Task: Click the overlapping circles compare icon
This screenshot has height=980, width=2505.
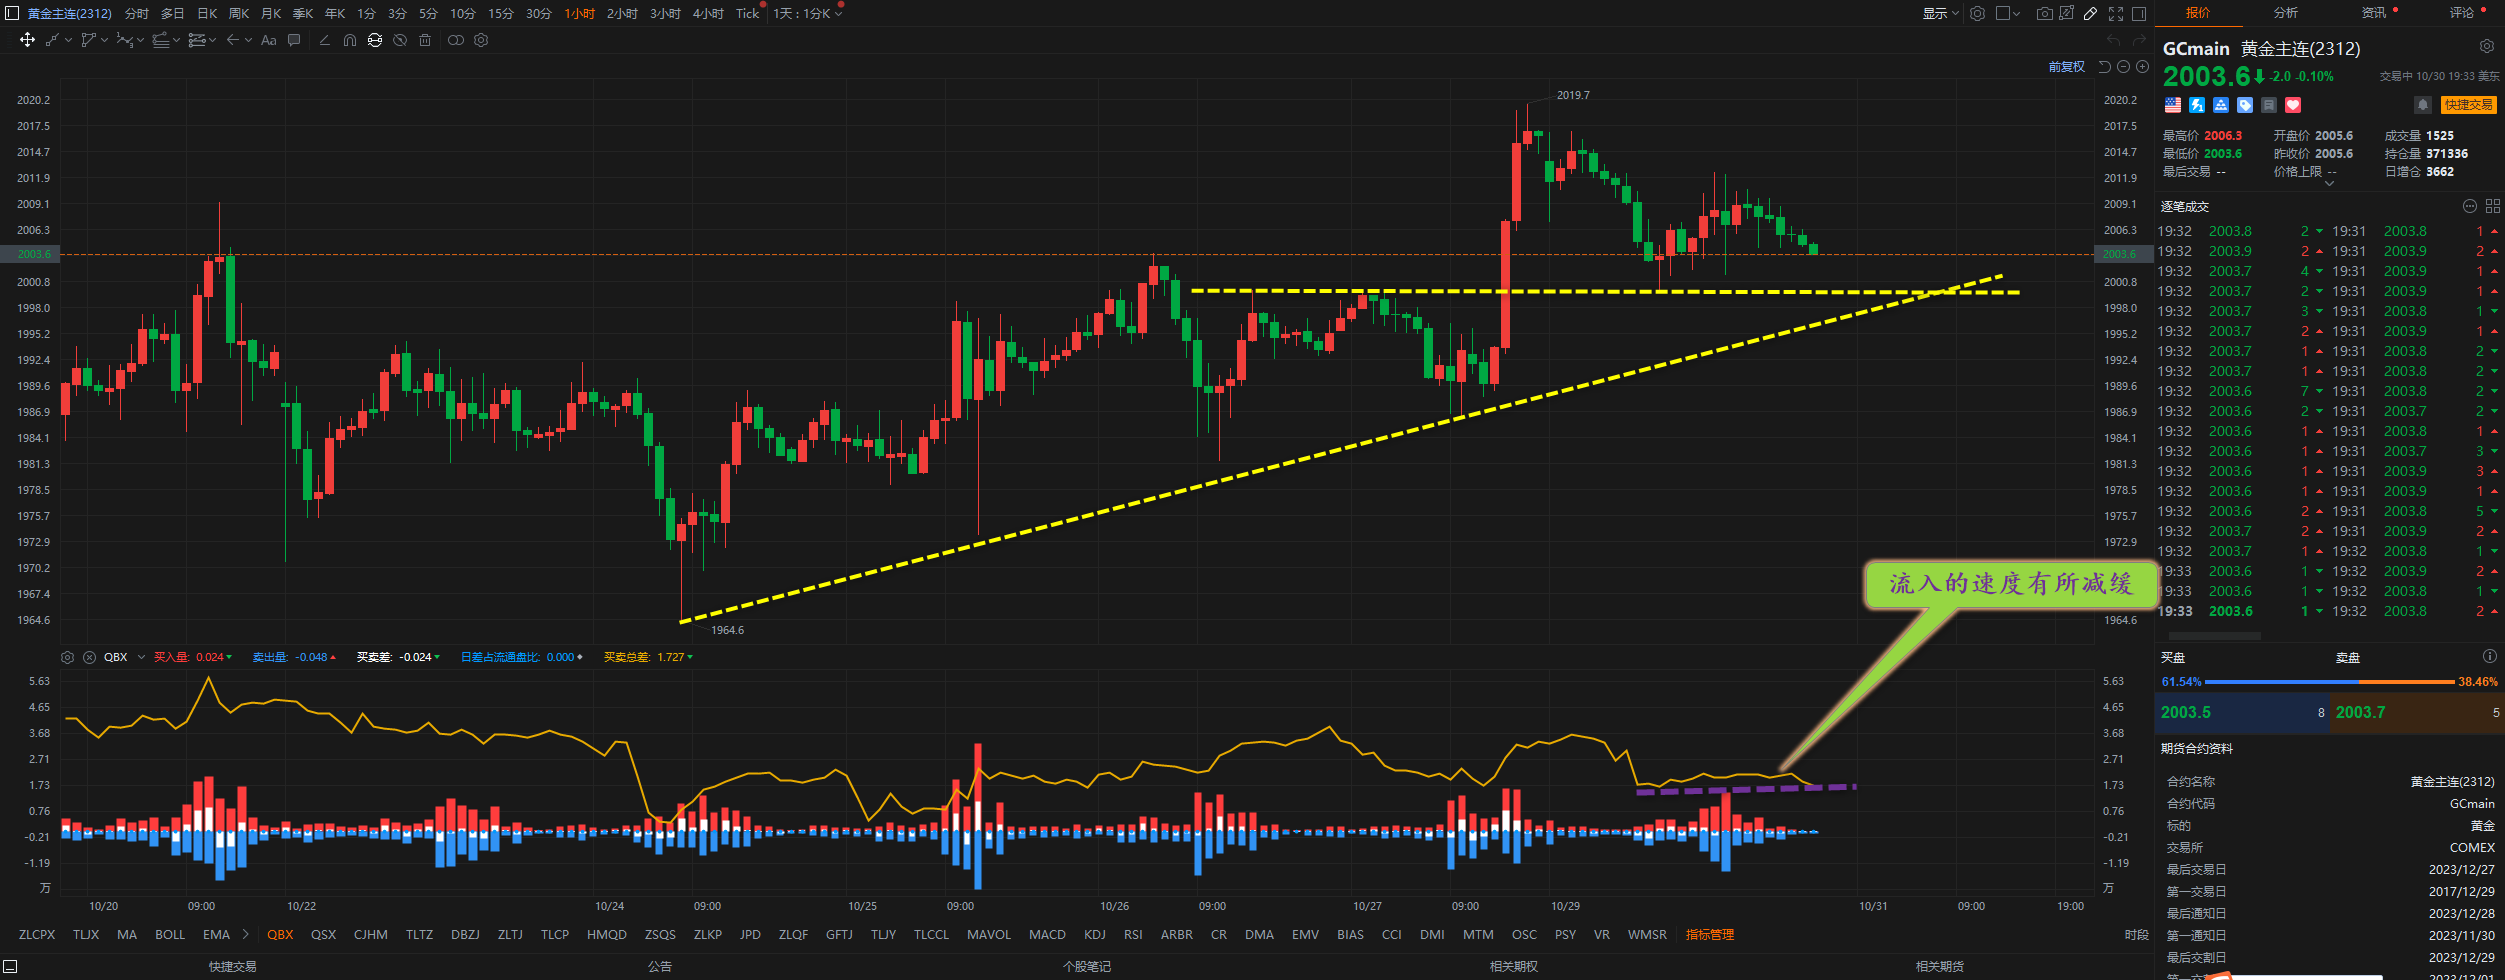Action: coord(456,40)
